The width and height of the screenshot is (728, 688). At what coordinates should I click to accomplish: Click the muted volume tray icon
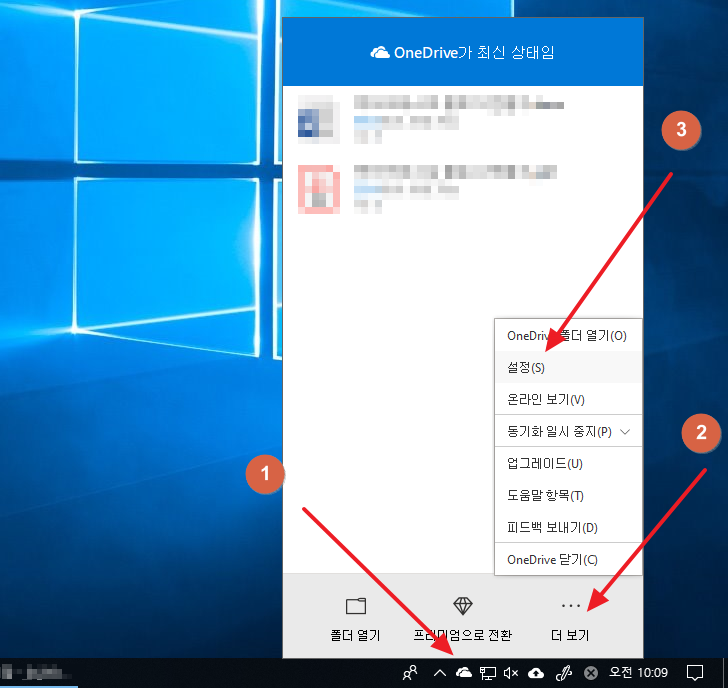511,673
